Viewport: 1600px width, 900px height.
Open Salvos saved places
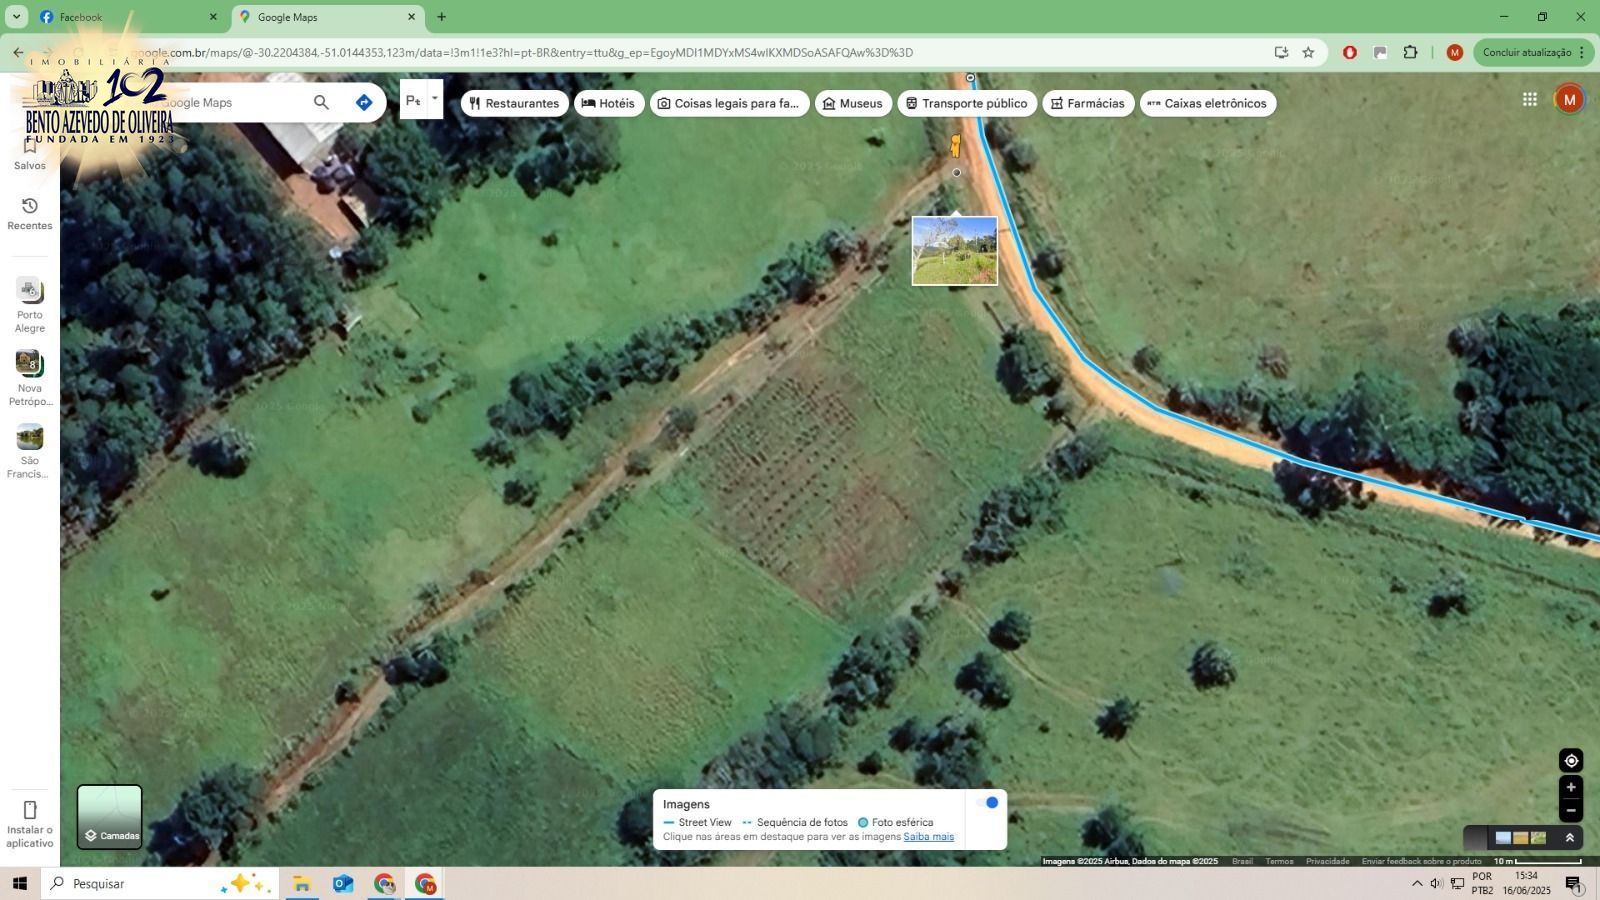[x=30, y=155]
